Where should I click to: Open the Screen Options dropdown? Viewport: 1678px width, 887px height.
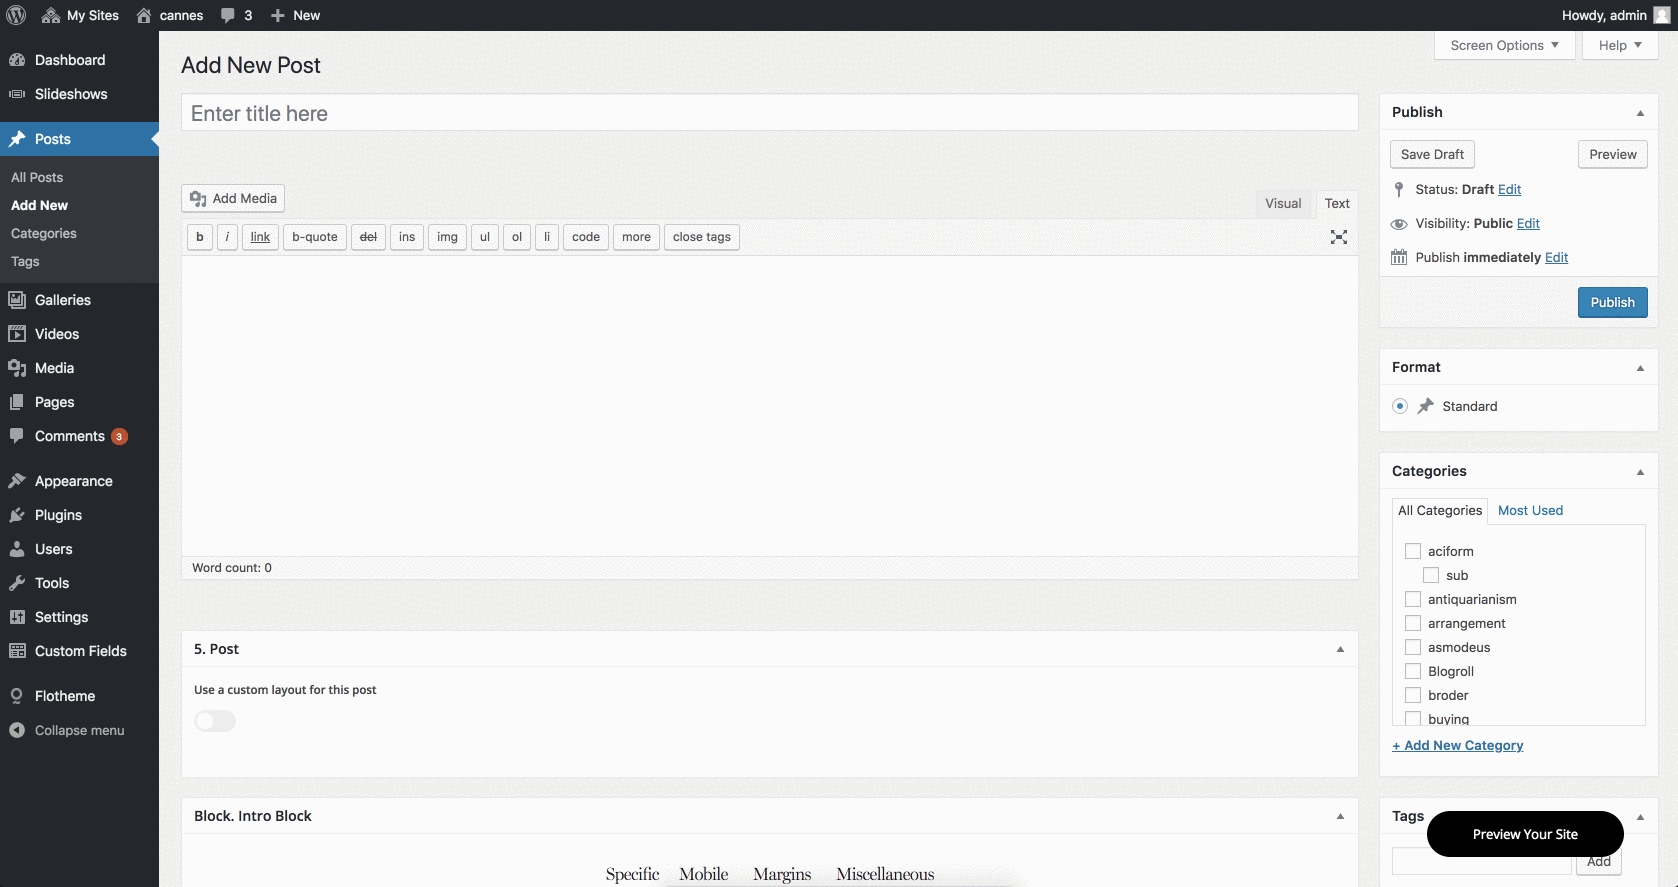(x=1505, y=45)
